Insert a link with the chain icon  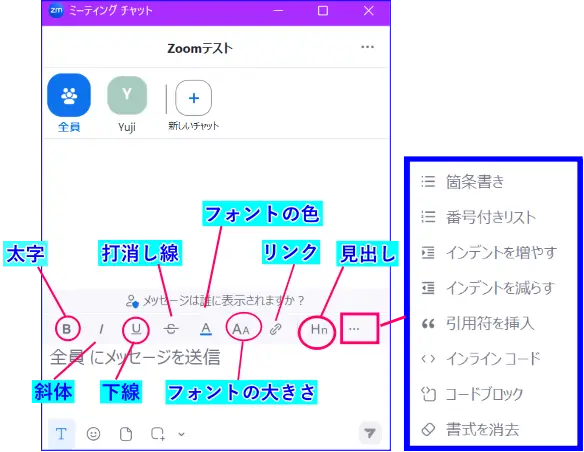[275, 329]
